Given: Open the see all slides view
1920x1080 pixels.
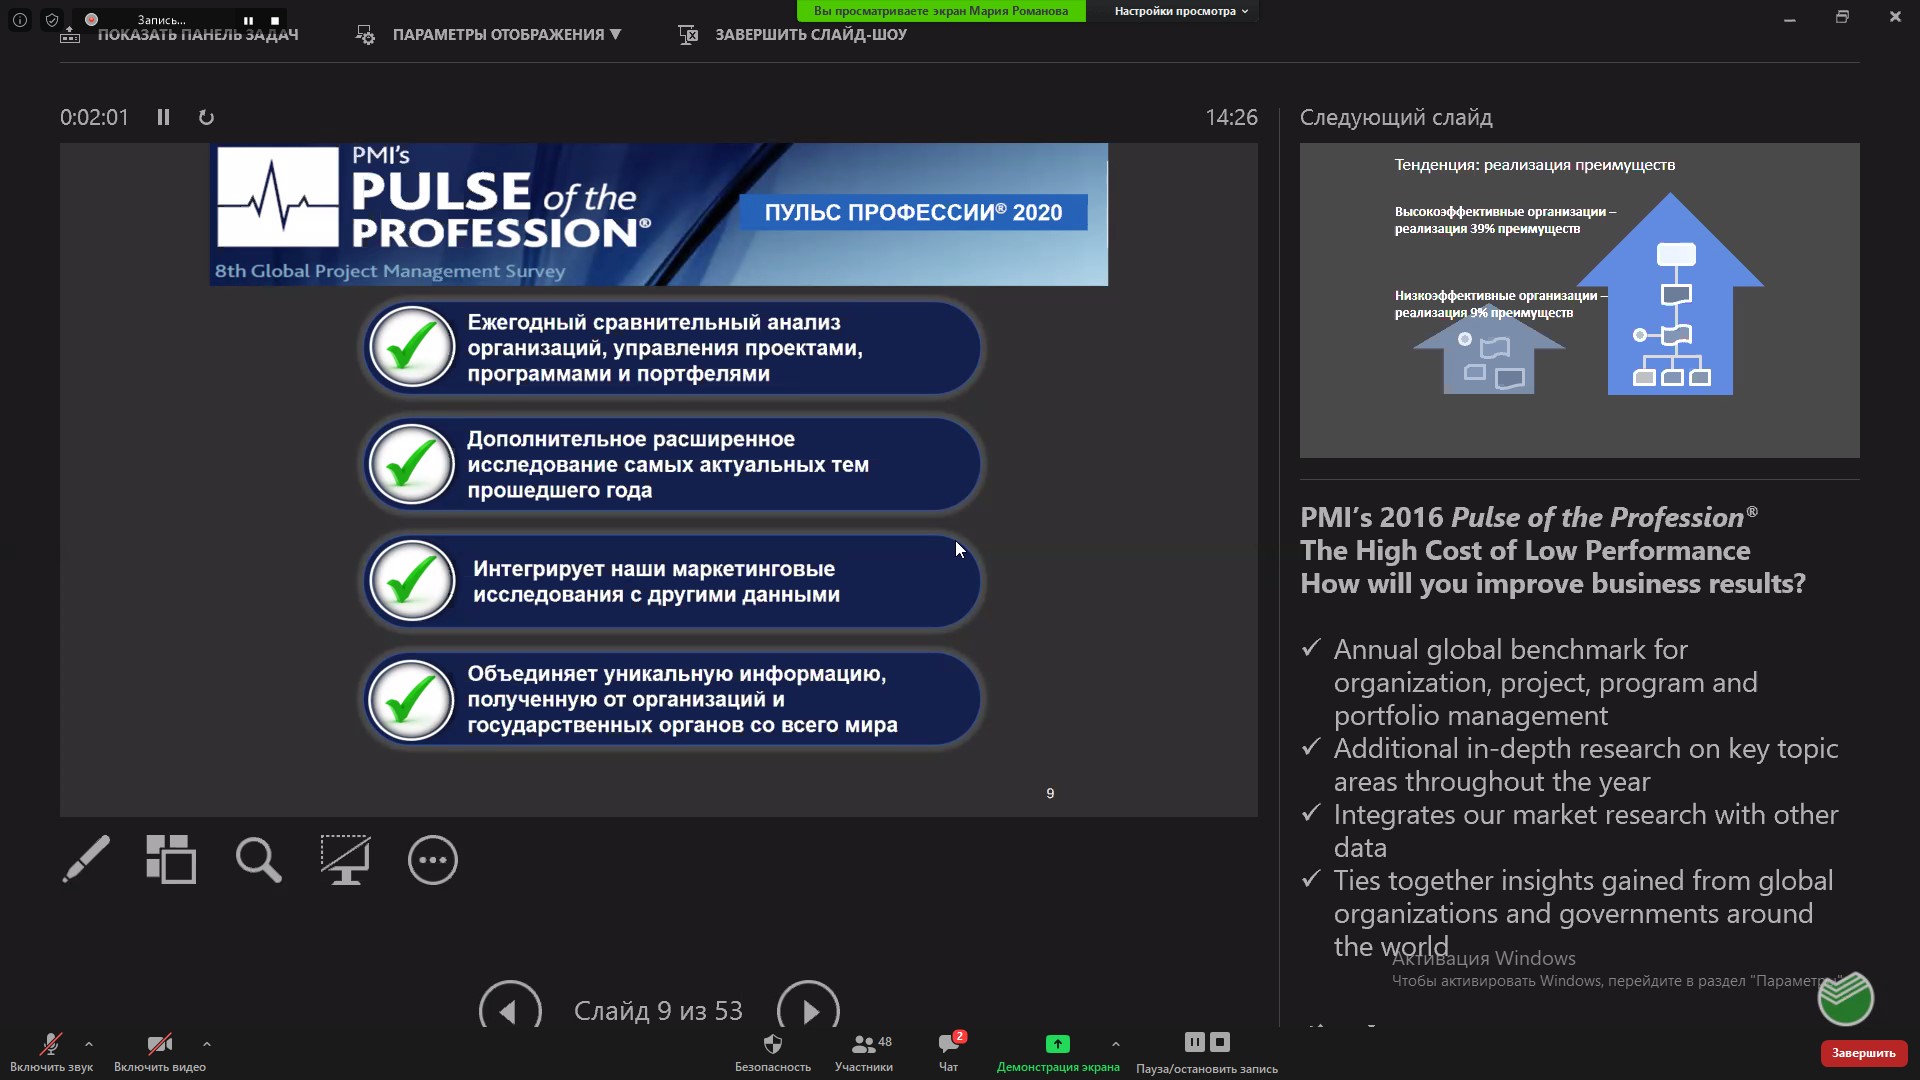Looking at the screenshot, I should pyautogui.click(x=171, y=859).
